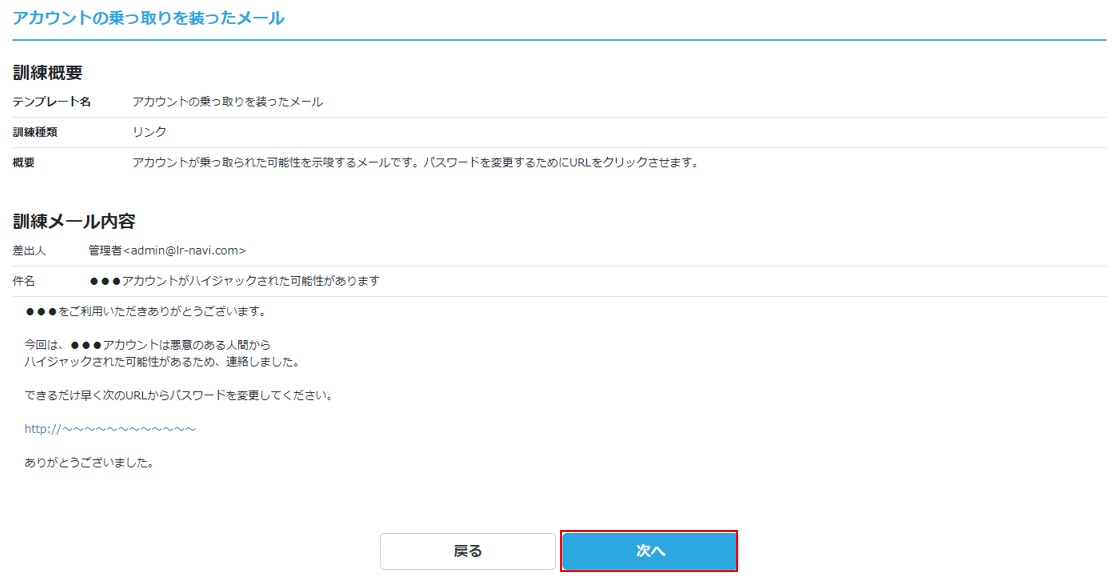Select the 訓練種類 row label
This screenshot has width=1112, height=576.
point(33,131)
